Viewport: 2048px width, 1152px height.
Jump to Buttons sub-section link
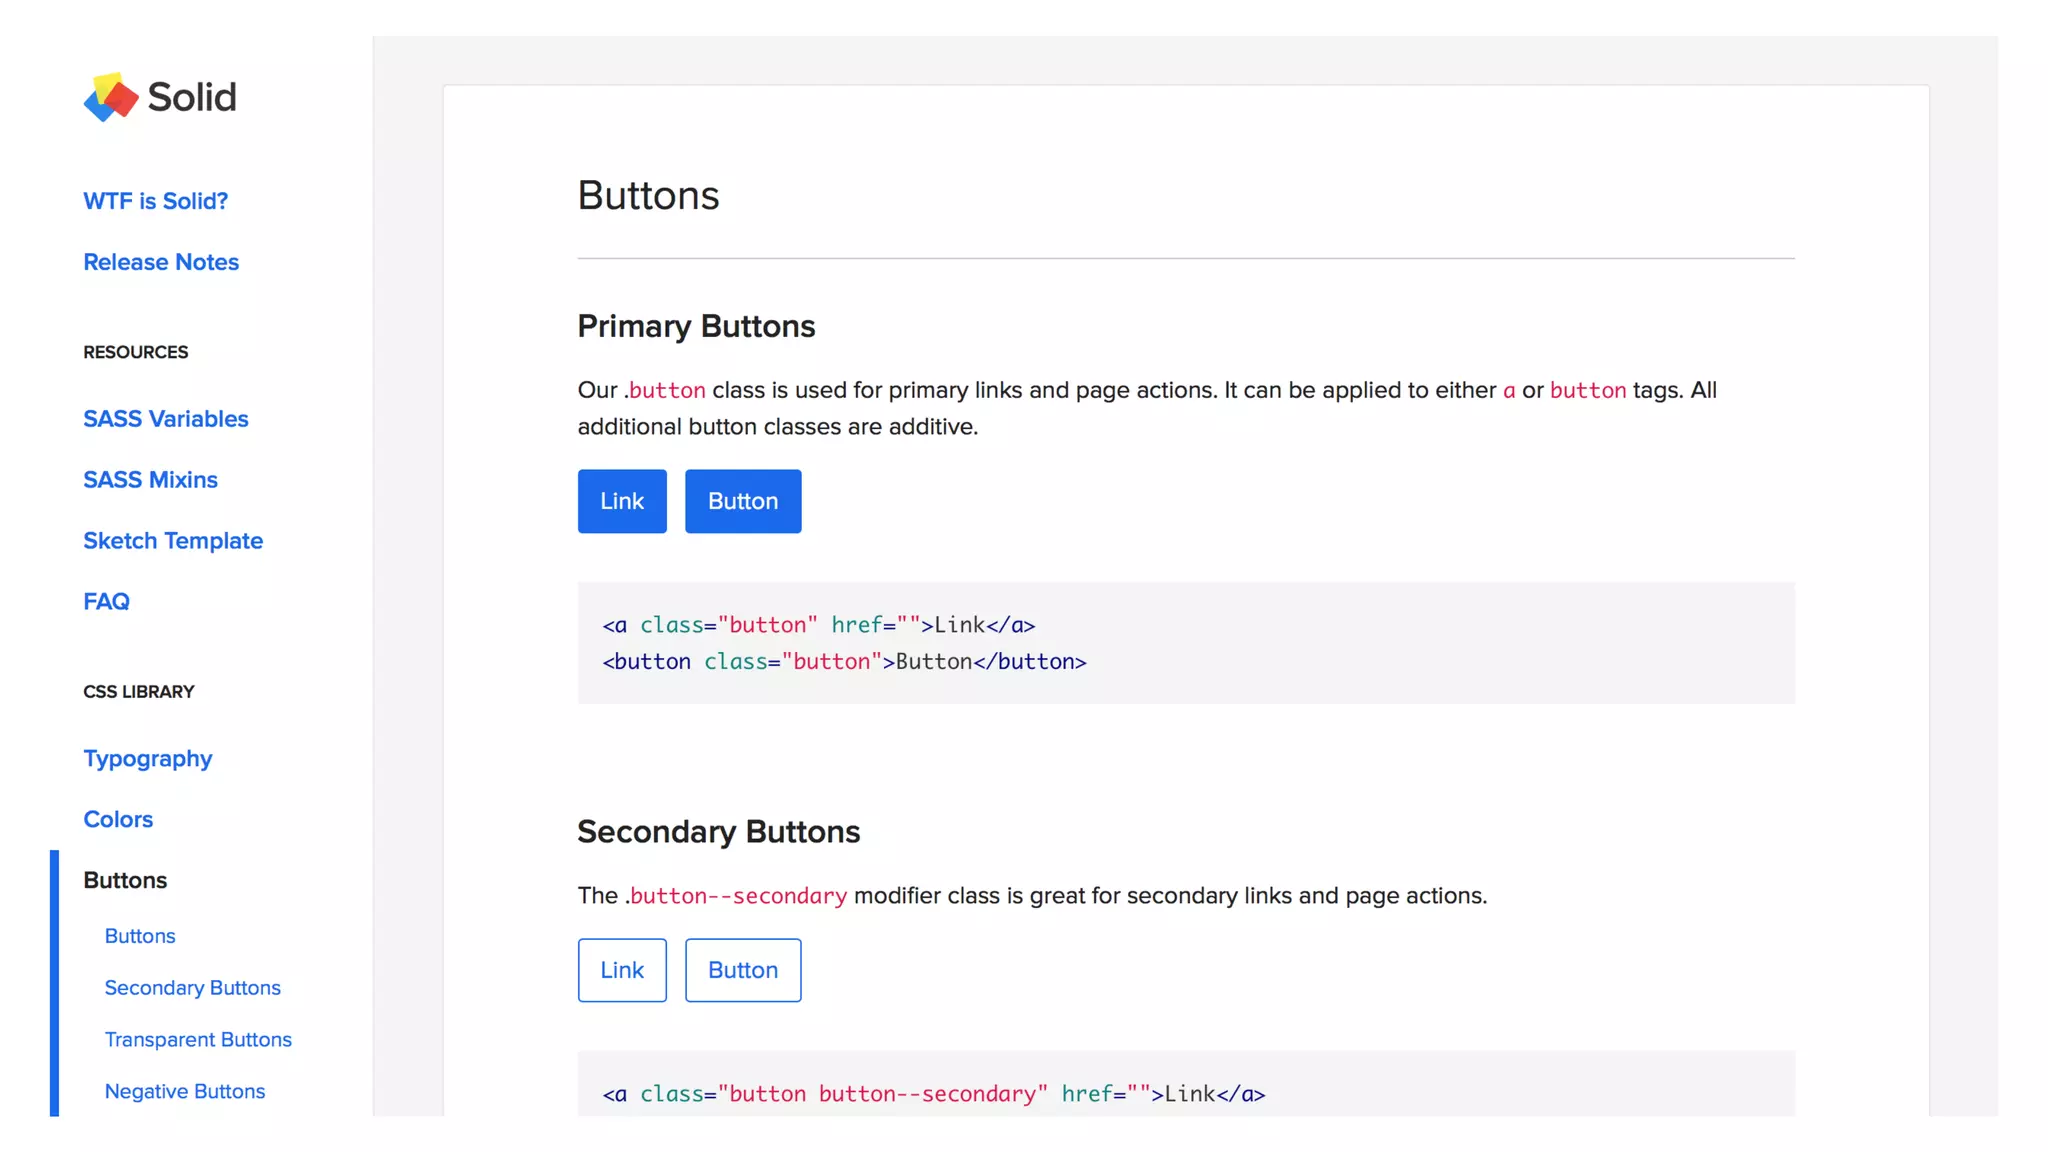click(x=140, y=936)
